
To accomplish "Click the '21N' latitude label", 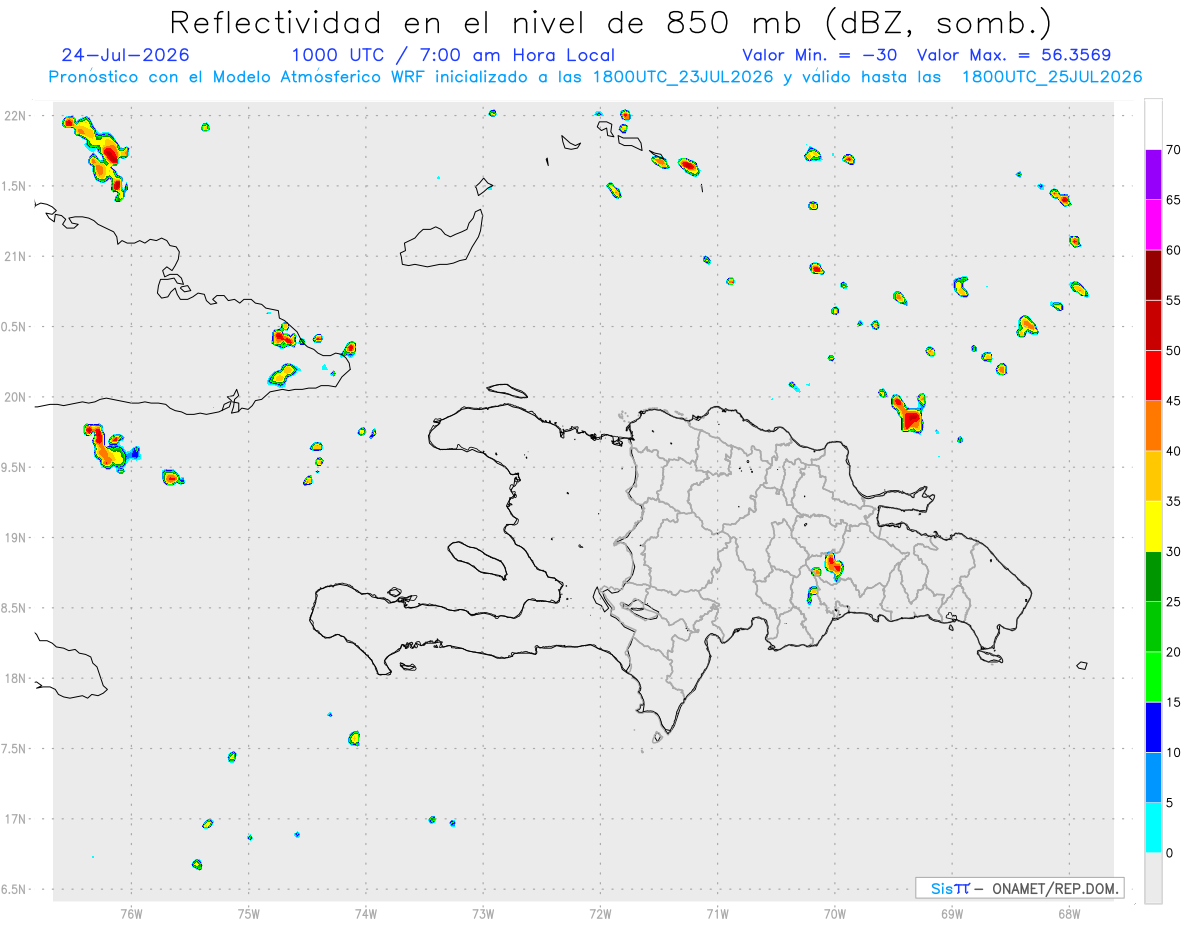I will click(x=17, y=256).
